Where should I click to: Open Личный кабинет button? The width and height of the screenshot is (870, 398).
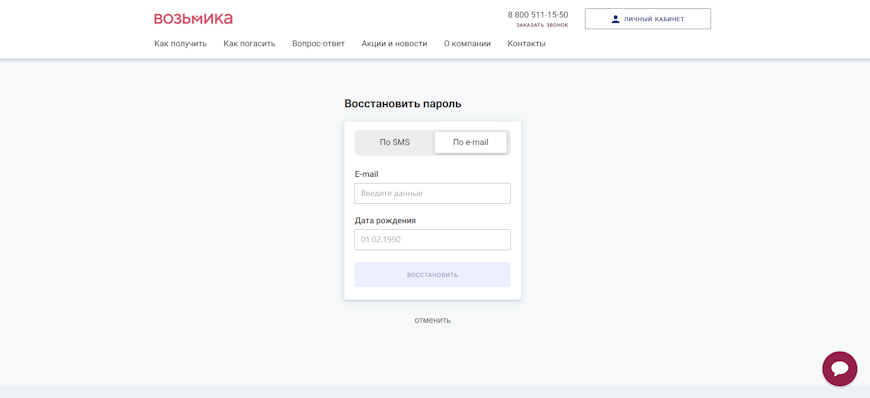[x=648, y=19]
